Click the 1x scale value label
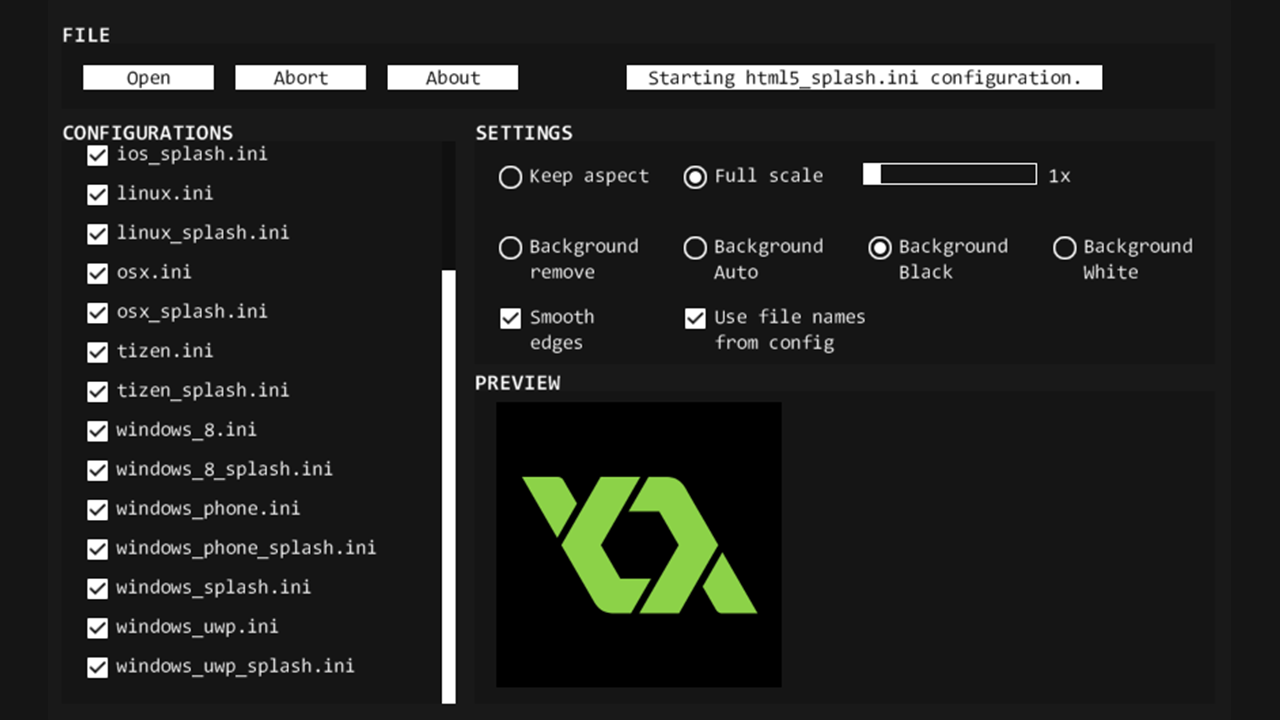 pos(1060,176)
